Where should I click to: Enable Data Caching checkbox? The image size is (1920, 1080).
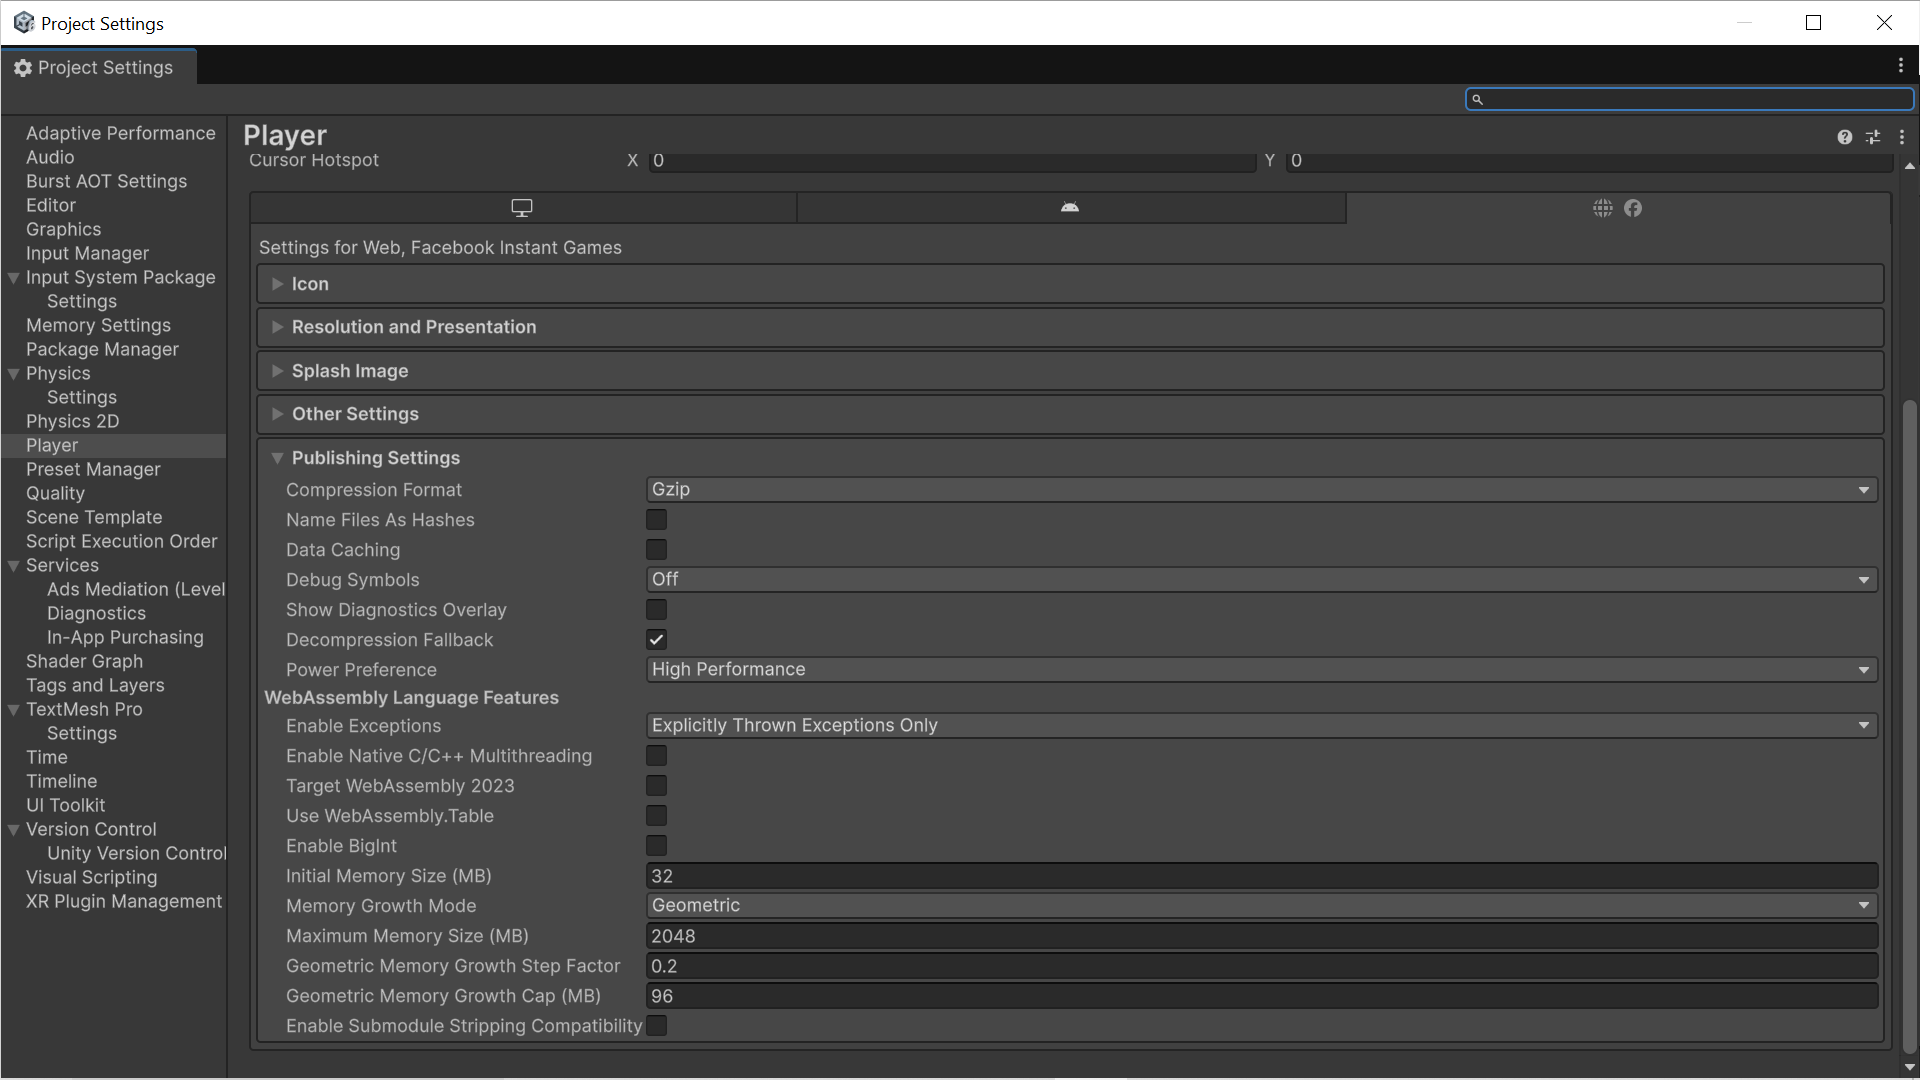(656, 550)
